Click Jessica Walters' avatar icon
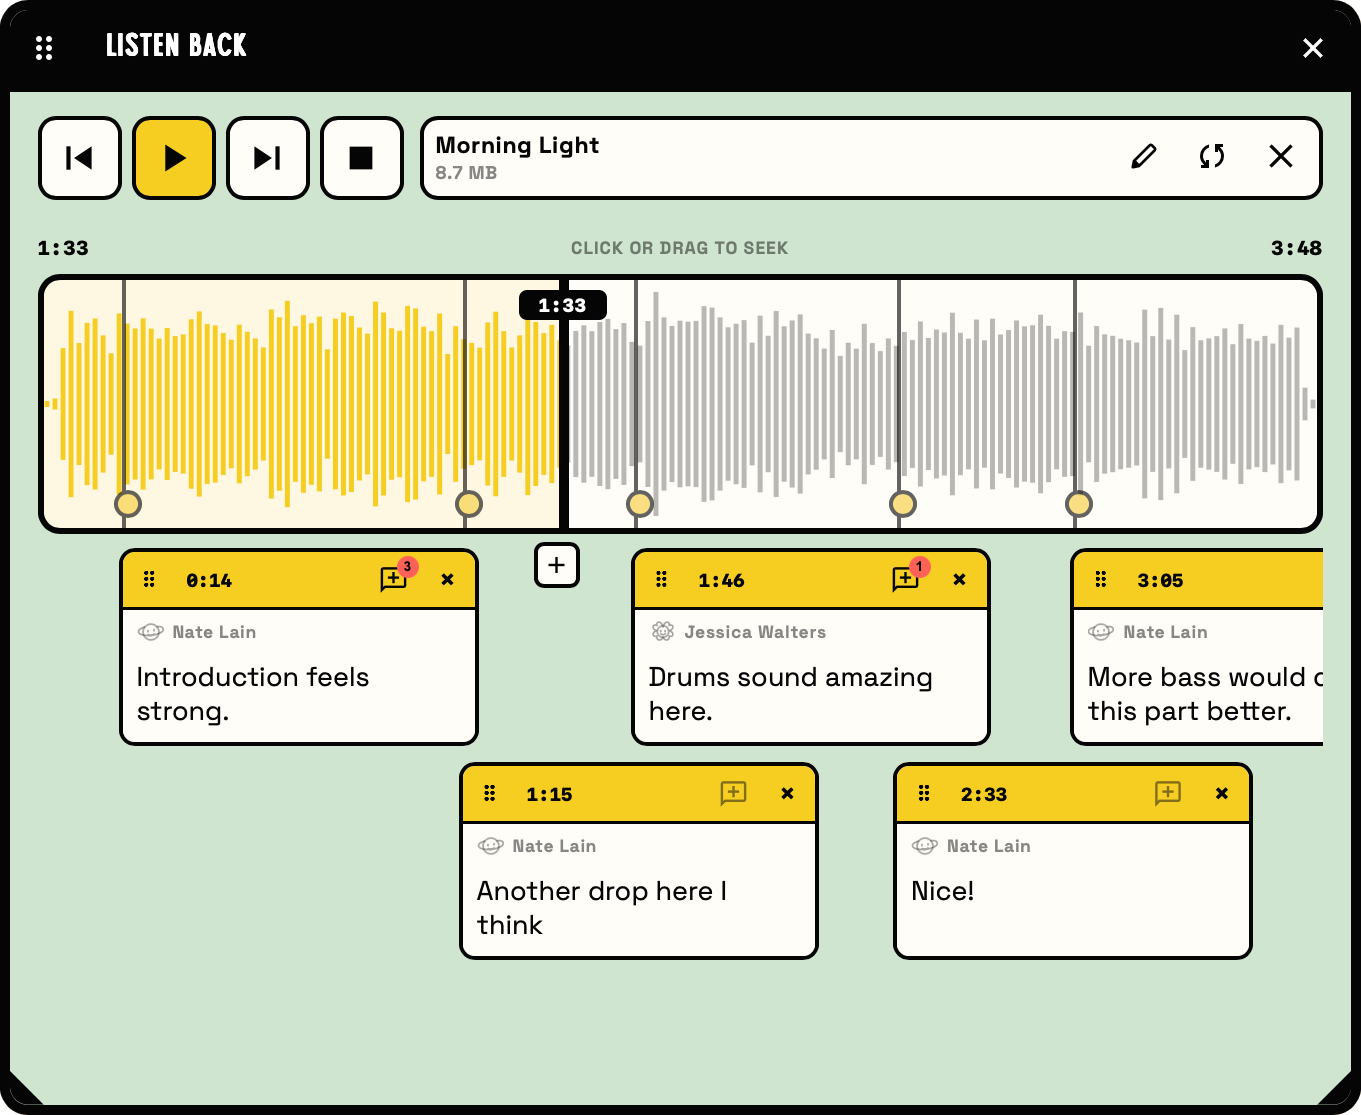This screenshot has height=1115, width=1361. pyautogui.click(x=663, y=632)
